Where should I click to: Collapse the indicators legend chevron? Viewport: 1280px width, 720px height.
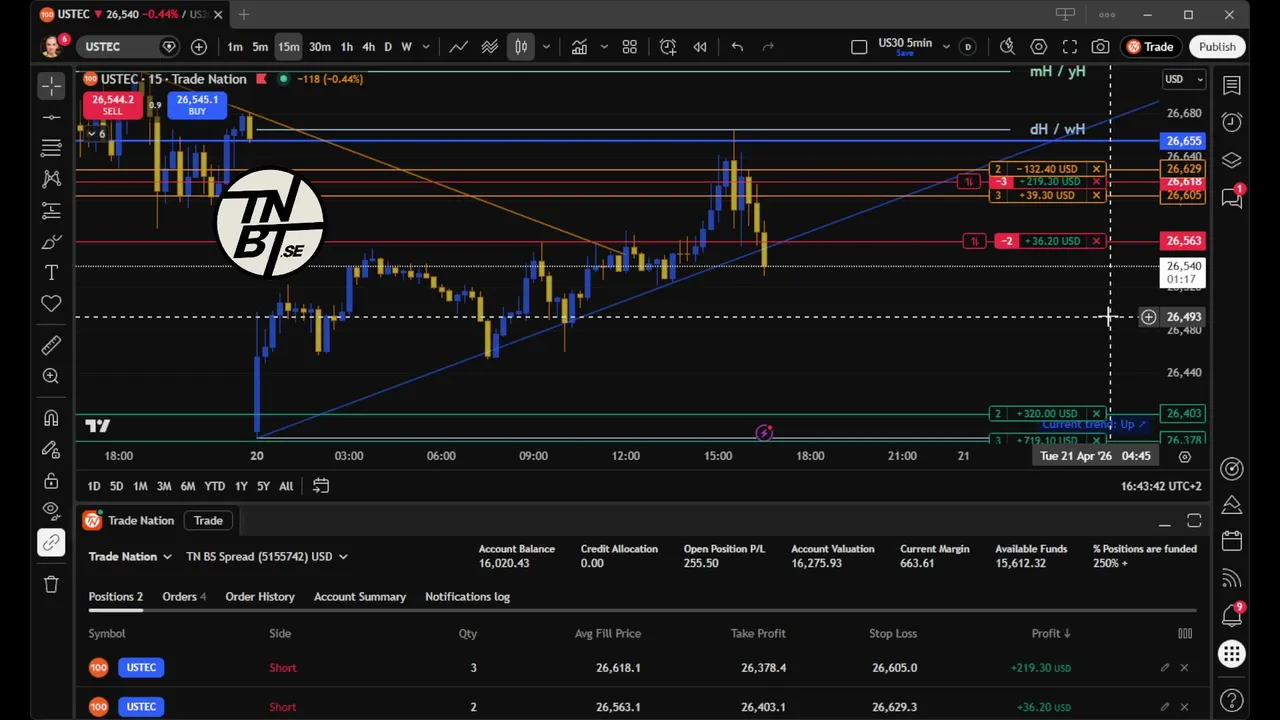click(91, 134)
